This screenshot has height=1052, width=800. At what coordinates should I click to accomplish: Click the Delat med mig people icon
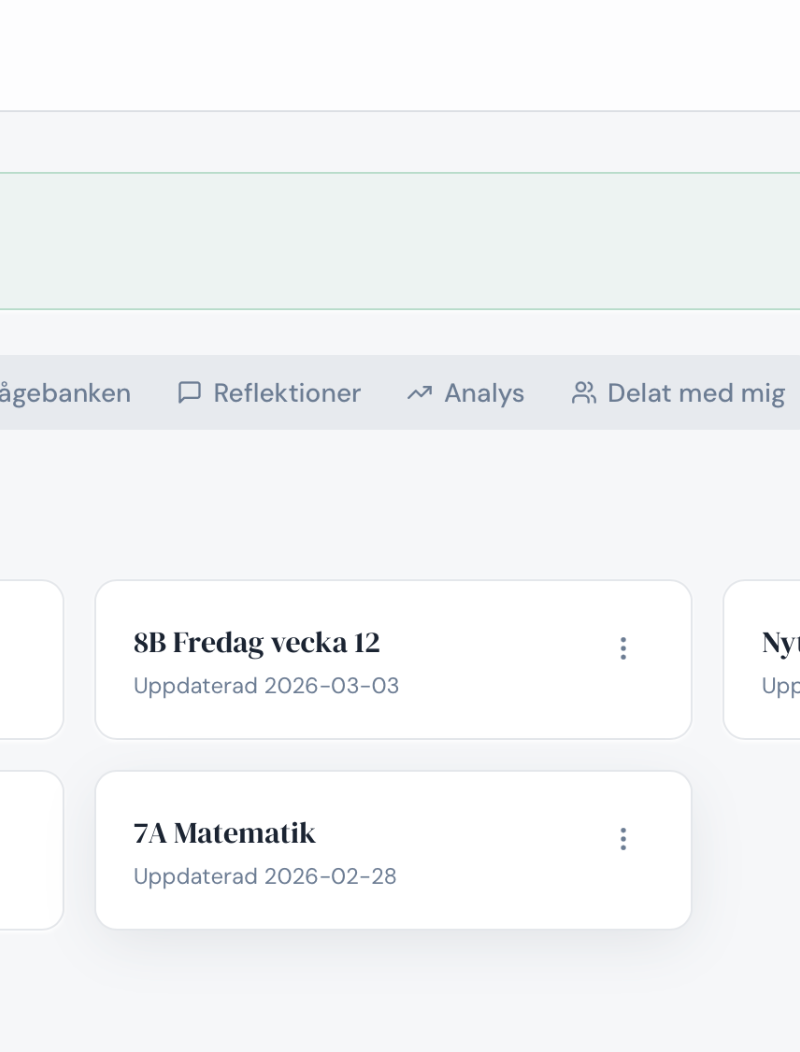click(x=583, y=393)
